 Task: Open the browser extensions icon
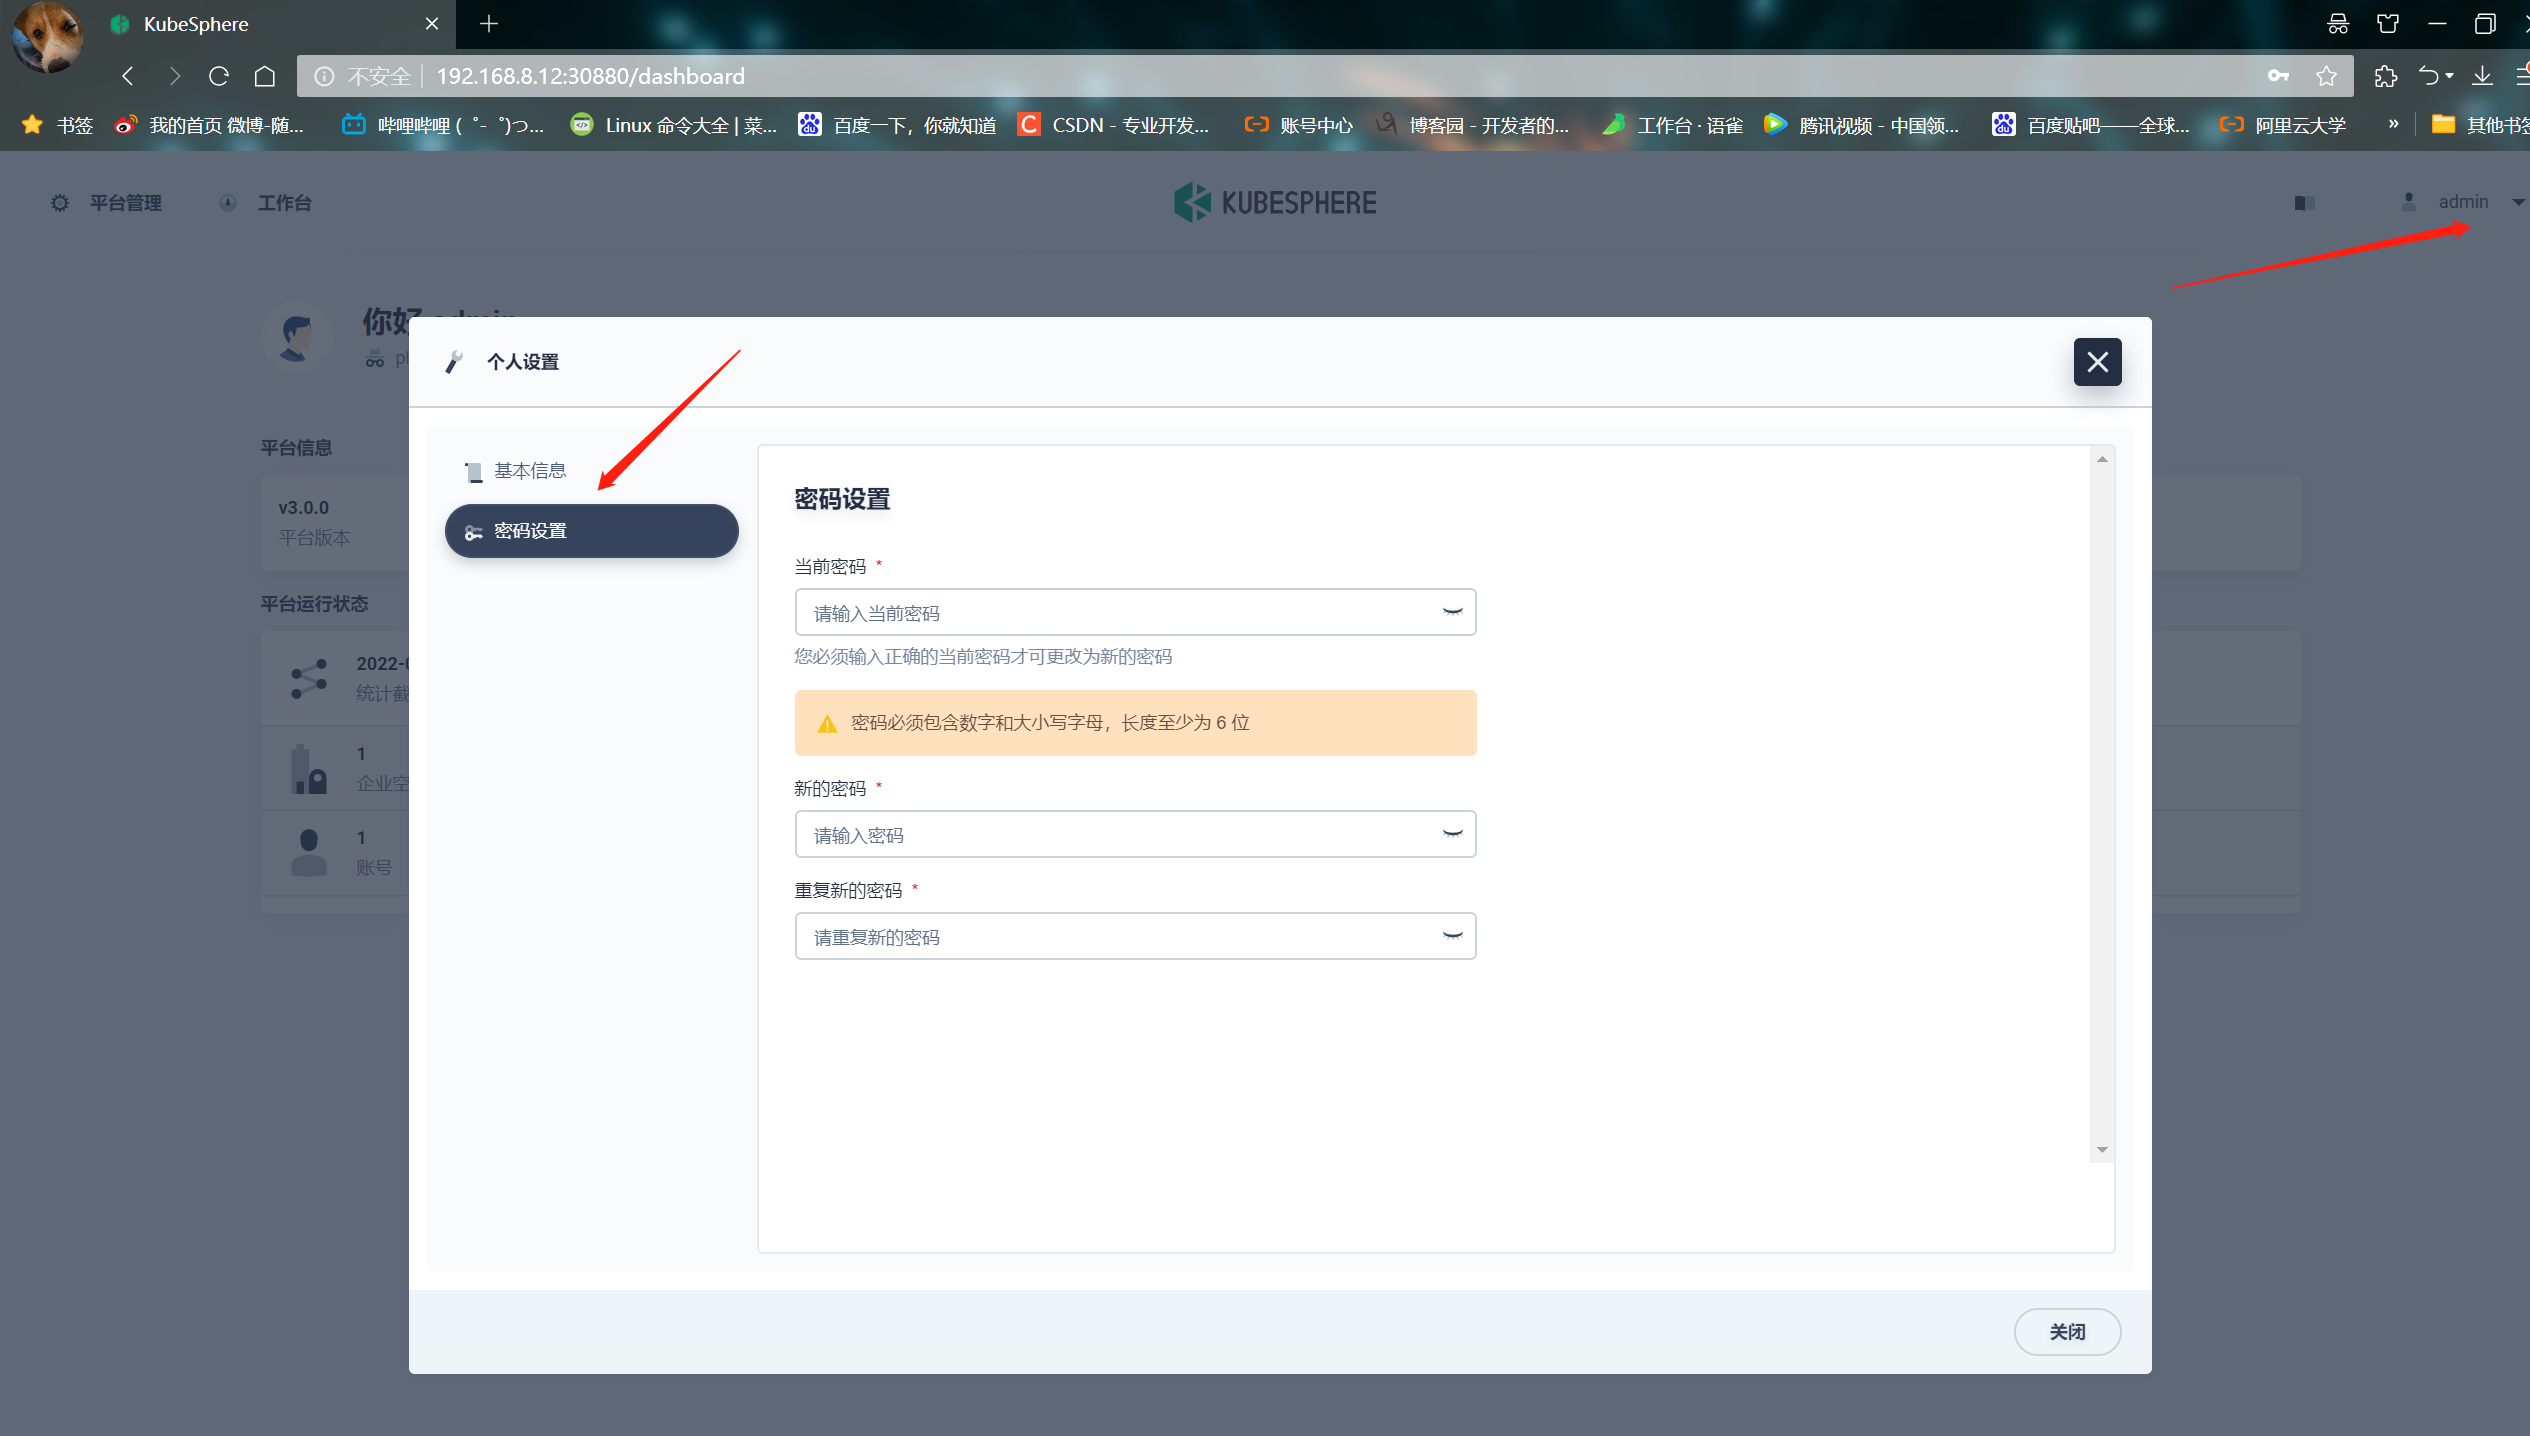coord(2385,76)
